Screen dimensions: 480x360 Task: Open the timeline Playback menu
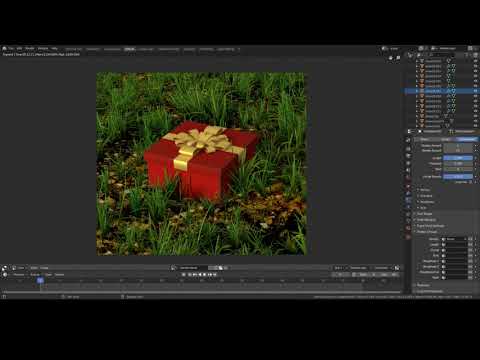click(x=19, y=275)
